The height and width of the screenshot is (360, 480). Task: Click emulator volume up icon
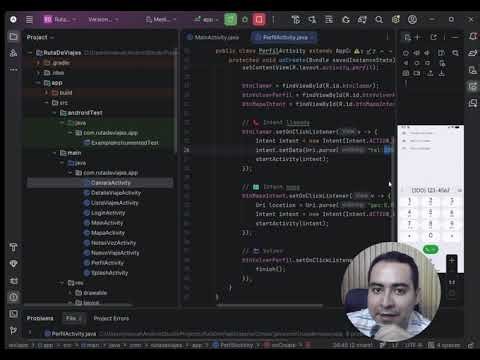417,53
